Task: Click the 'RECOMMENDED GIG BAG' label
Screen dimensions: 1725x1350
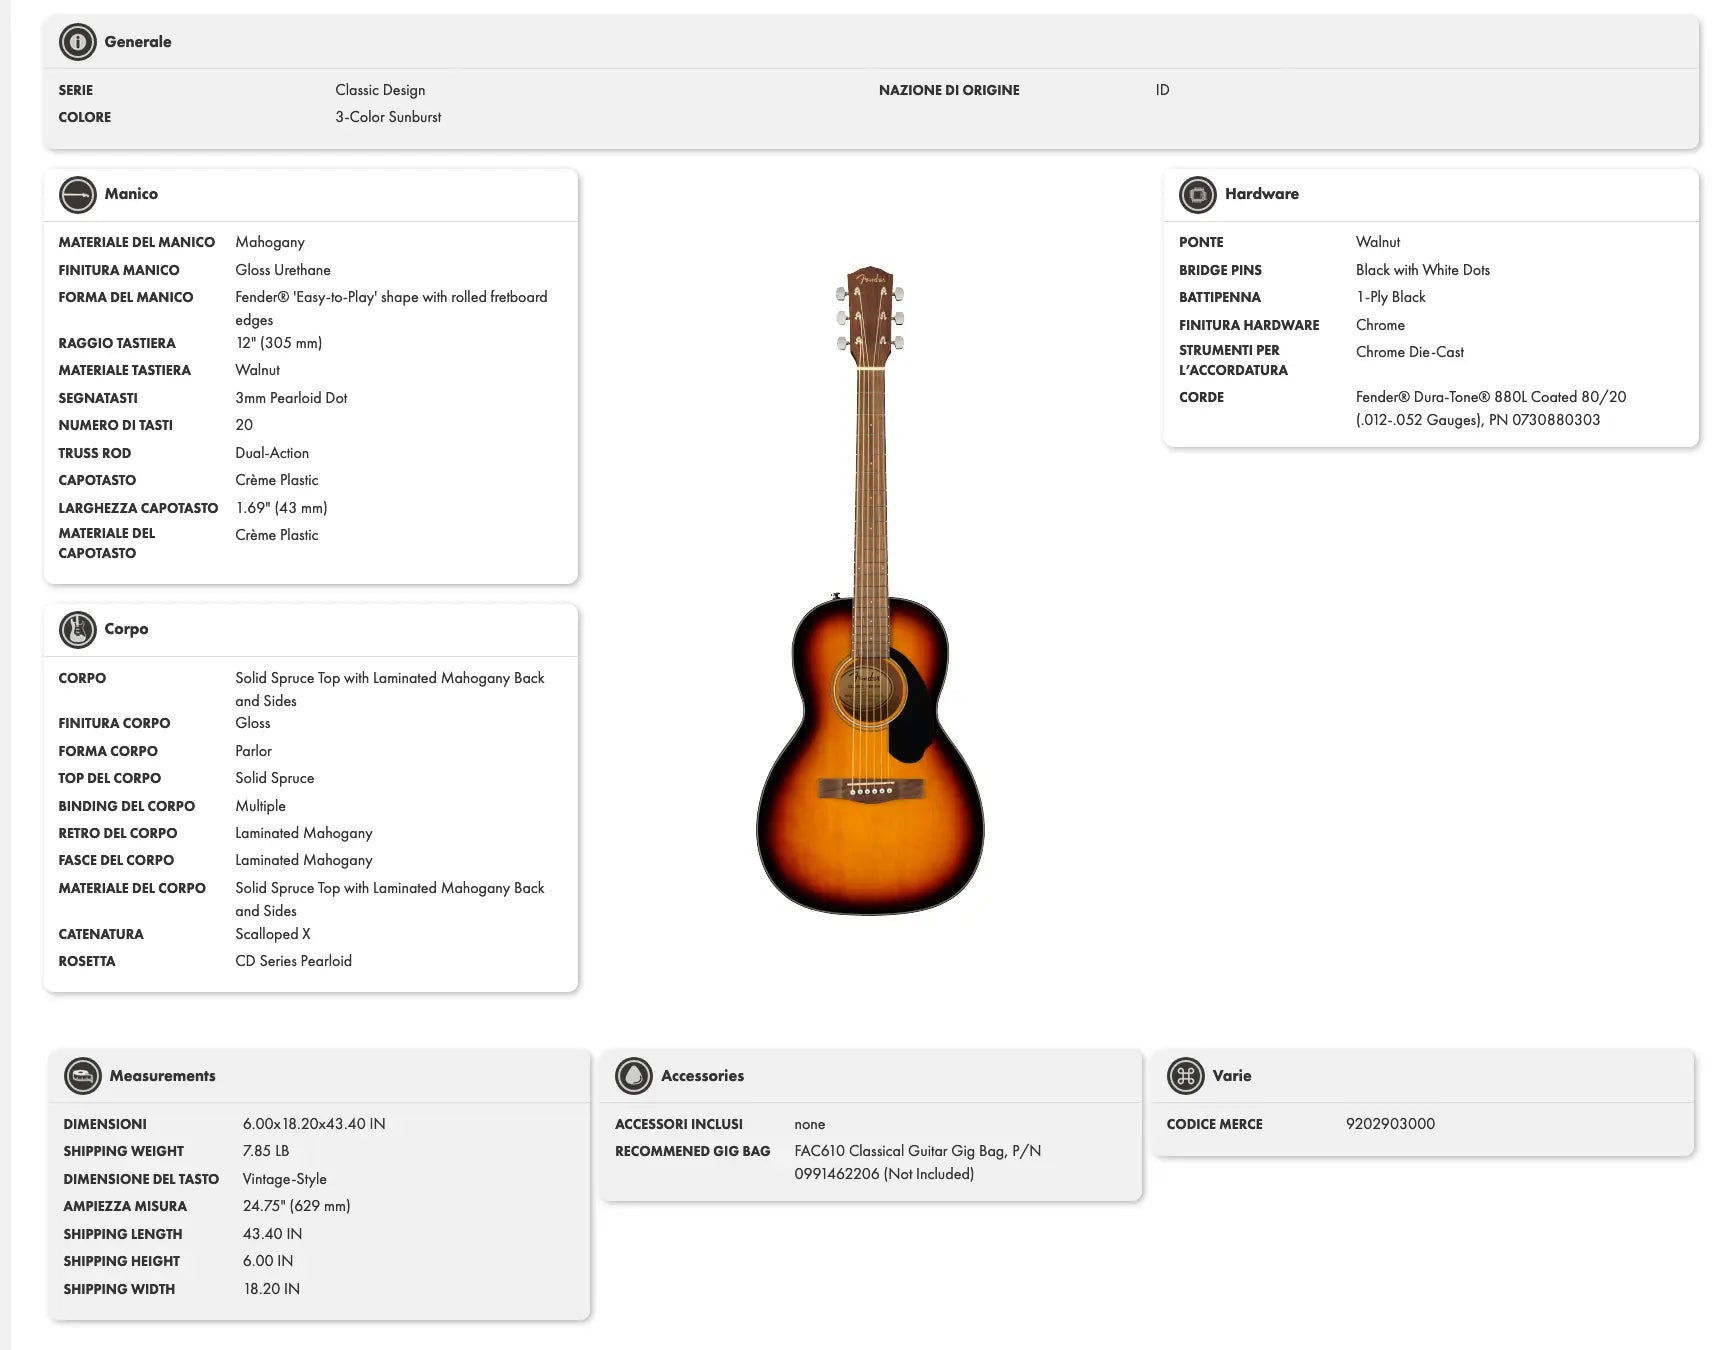Action: click(692, 1151)
